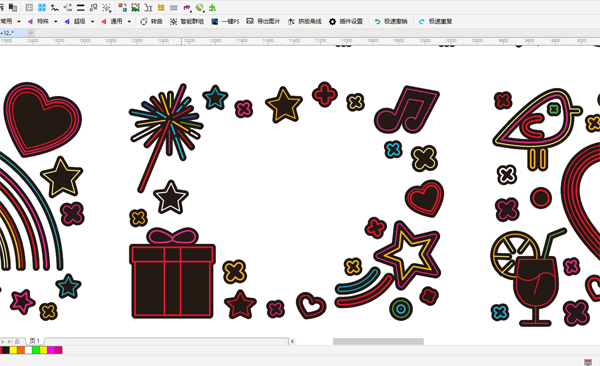Click the blue 极速重复 redo arrow
600x366 pixels.
point(422,21)
